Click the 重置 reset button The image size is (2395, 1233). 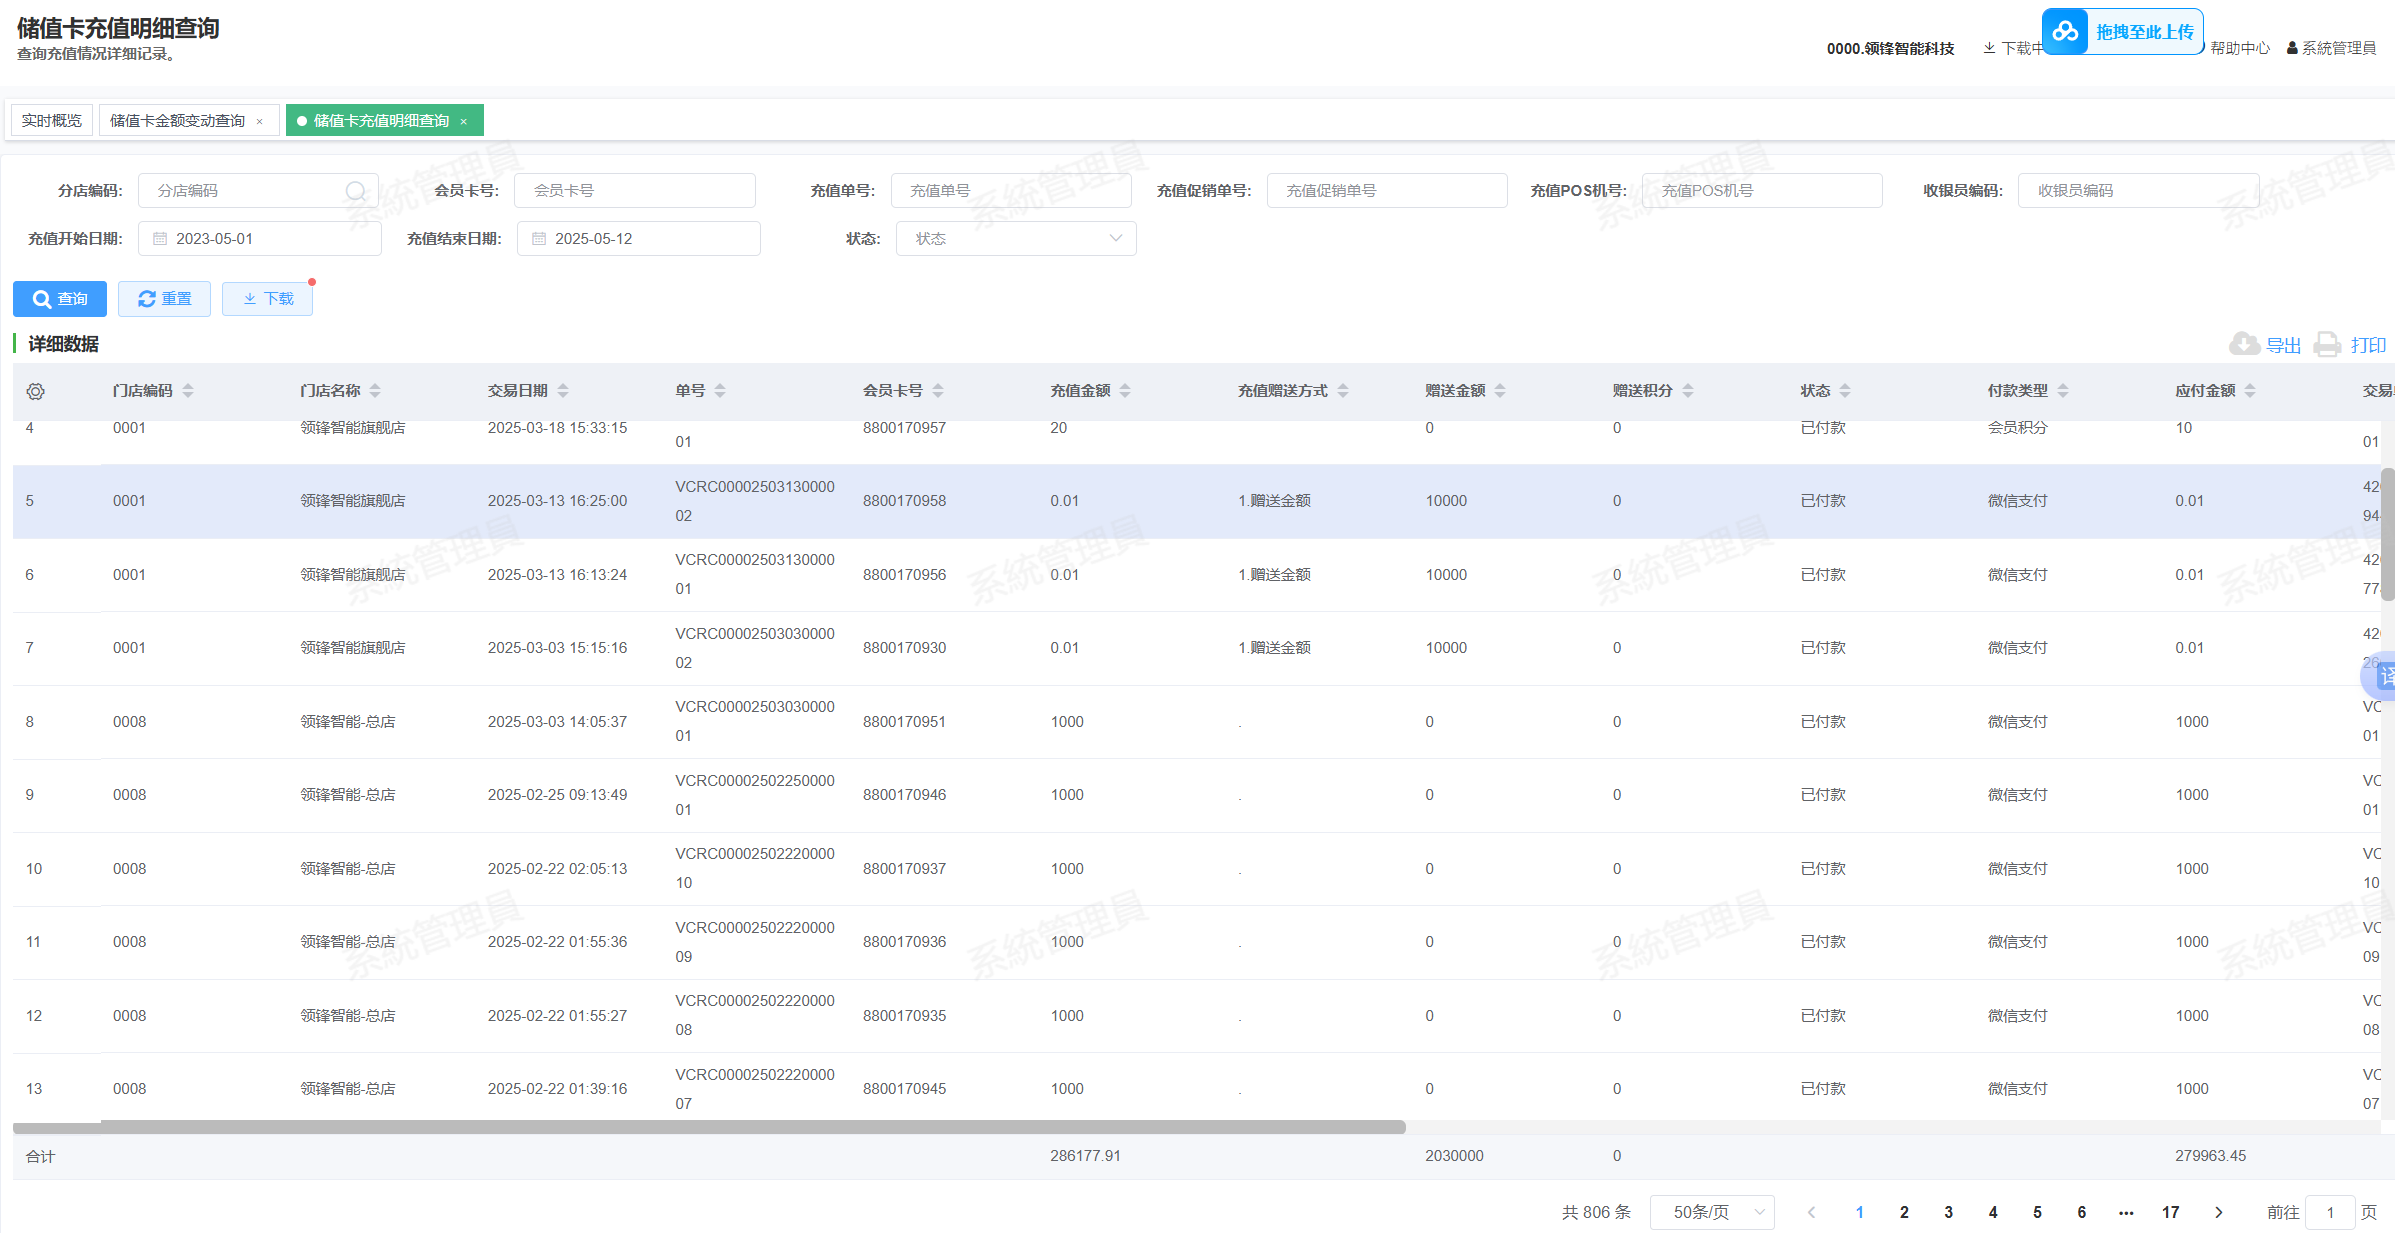point(164,299)
